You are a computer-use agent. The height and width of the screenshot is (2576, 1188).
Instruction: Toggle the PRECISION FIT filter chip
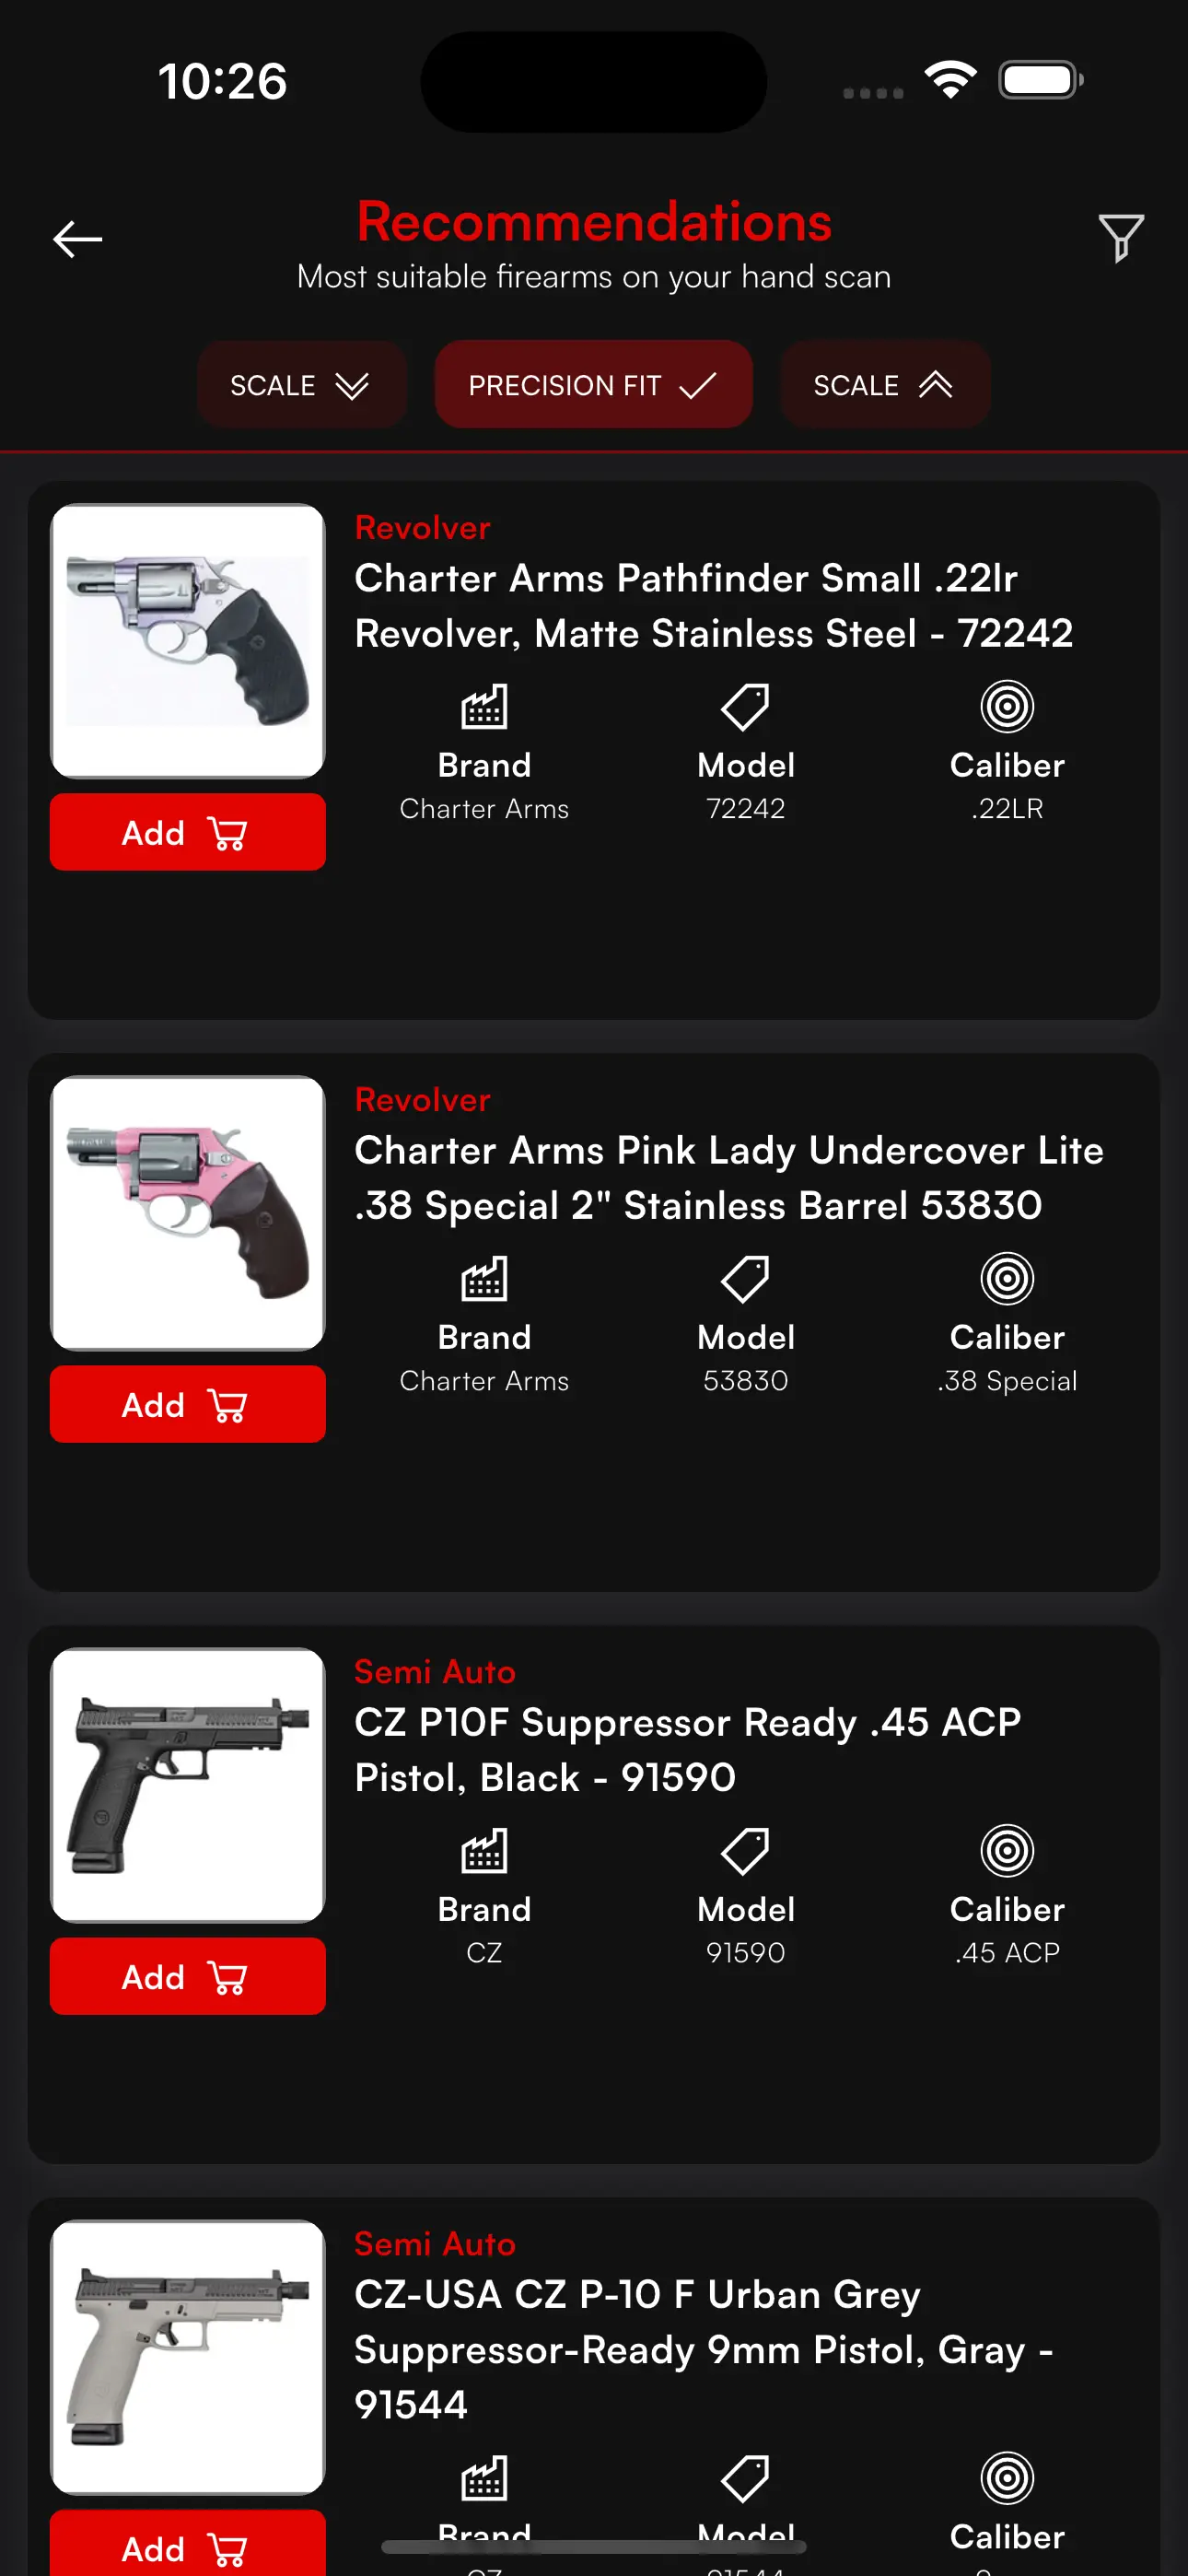593,385
